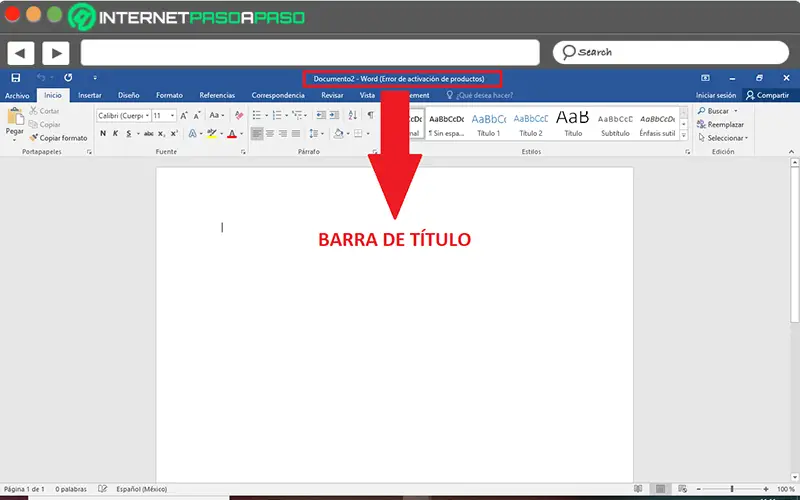Viewport: 800px width, 500px height.
Task: Click the zoom slider handle in status bar
Action: 732,489
